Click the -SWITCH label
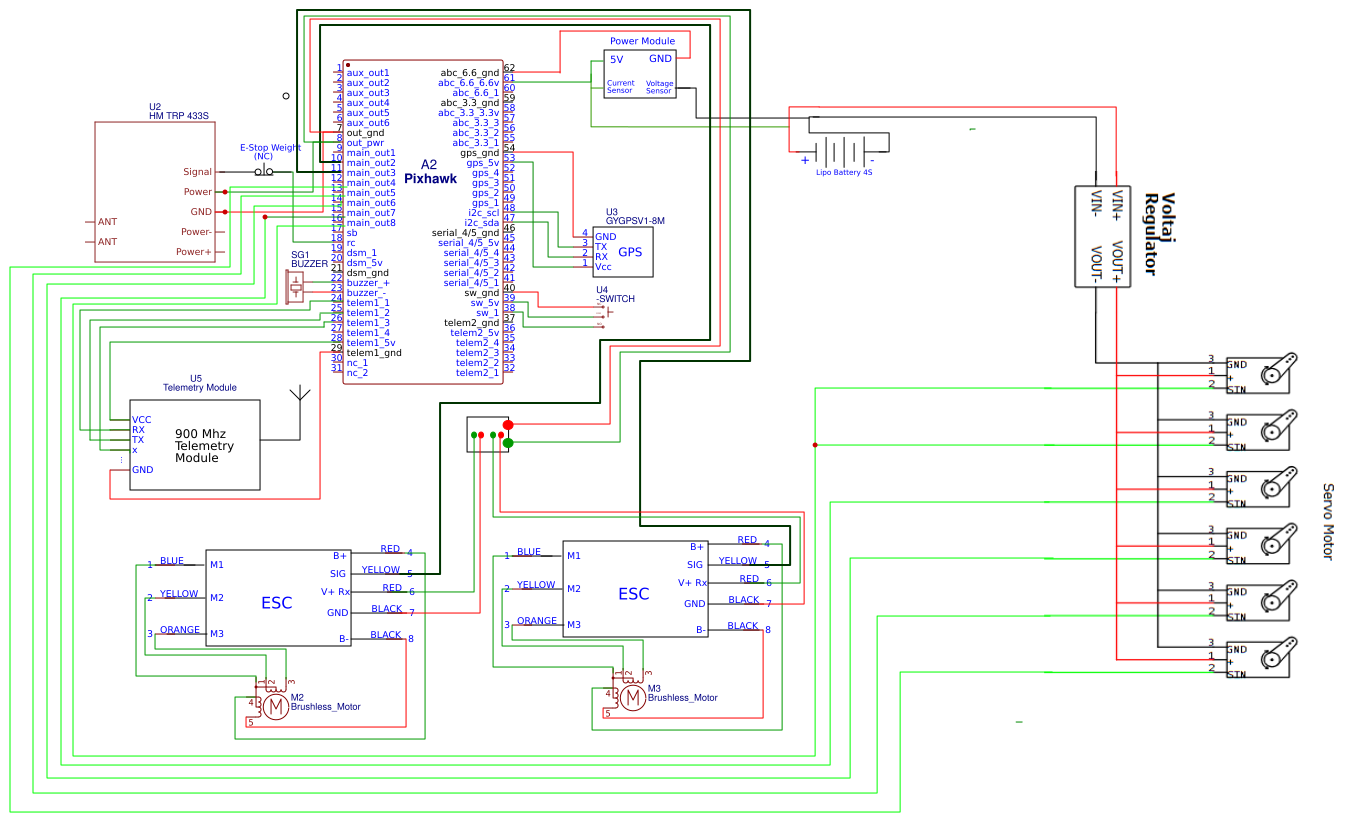Screen dimensions: 1345x822 [x=615, y=299]
